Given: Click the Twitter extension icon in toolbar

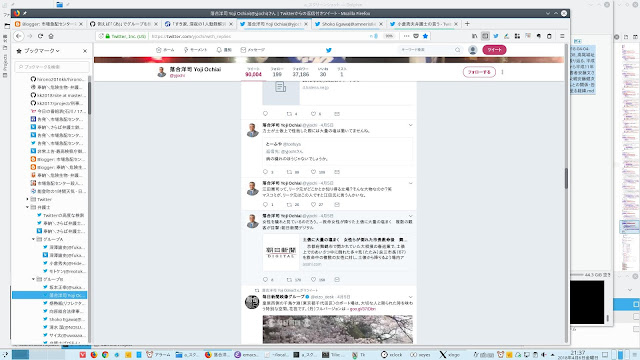Looking at the screenshot, I should click(x=496, y=36).
